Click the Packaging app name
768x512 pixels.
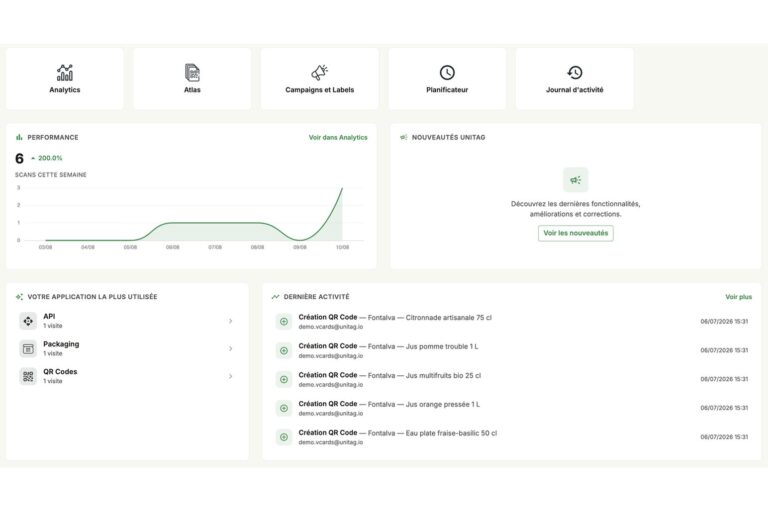61,344
